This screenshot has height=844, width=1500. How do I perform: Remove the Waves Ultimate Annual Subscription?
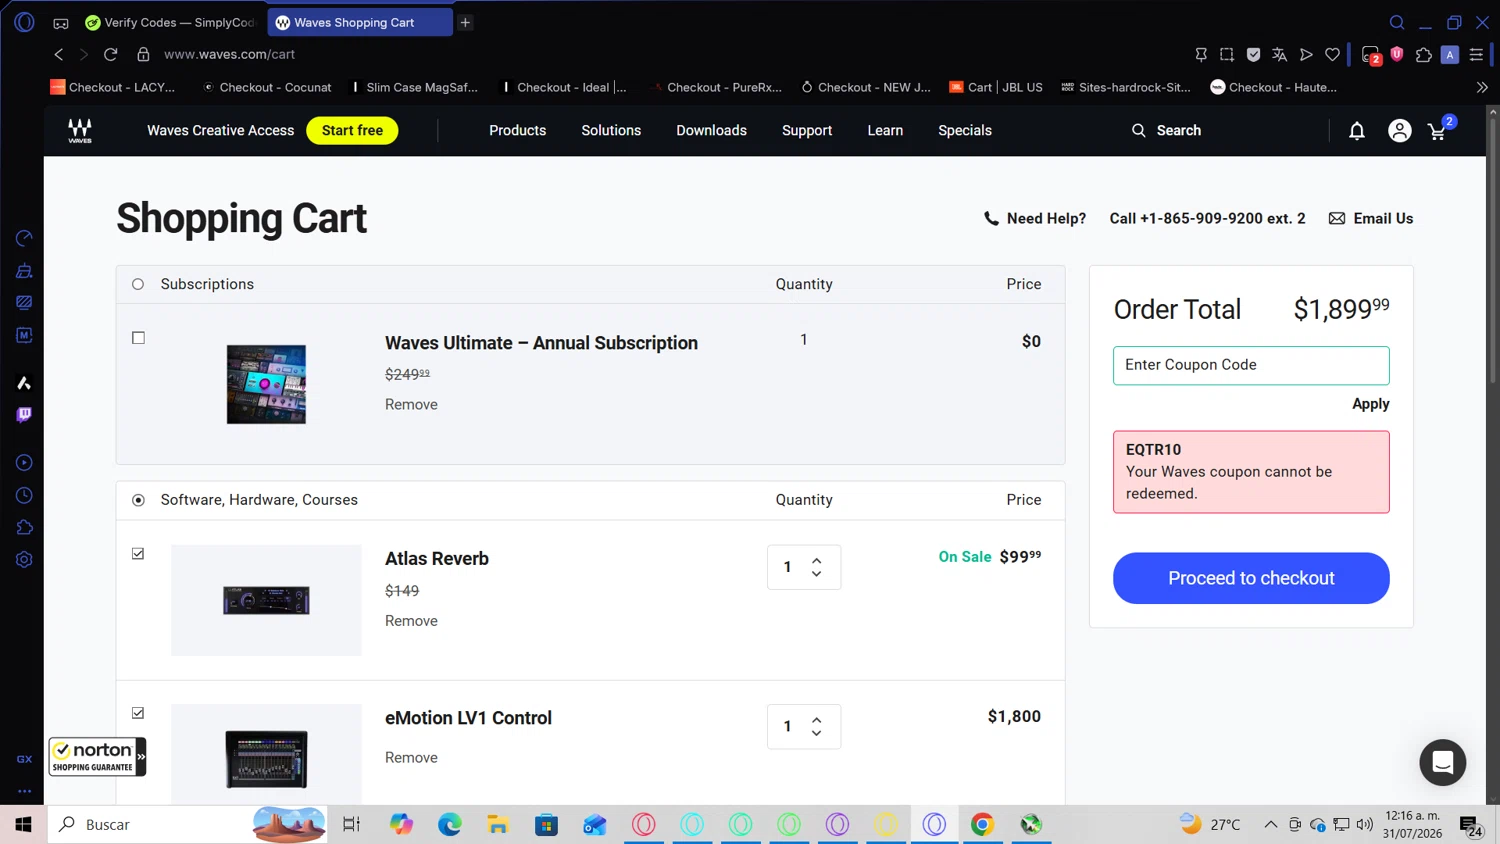pyautogui.click(x=411, y=404)
